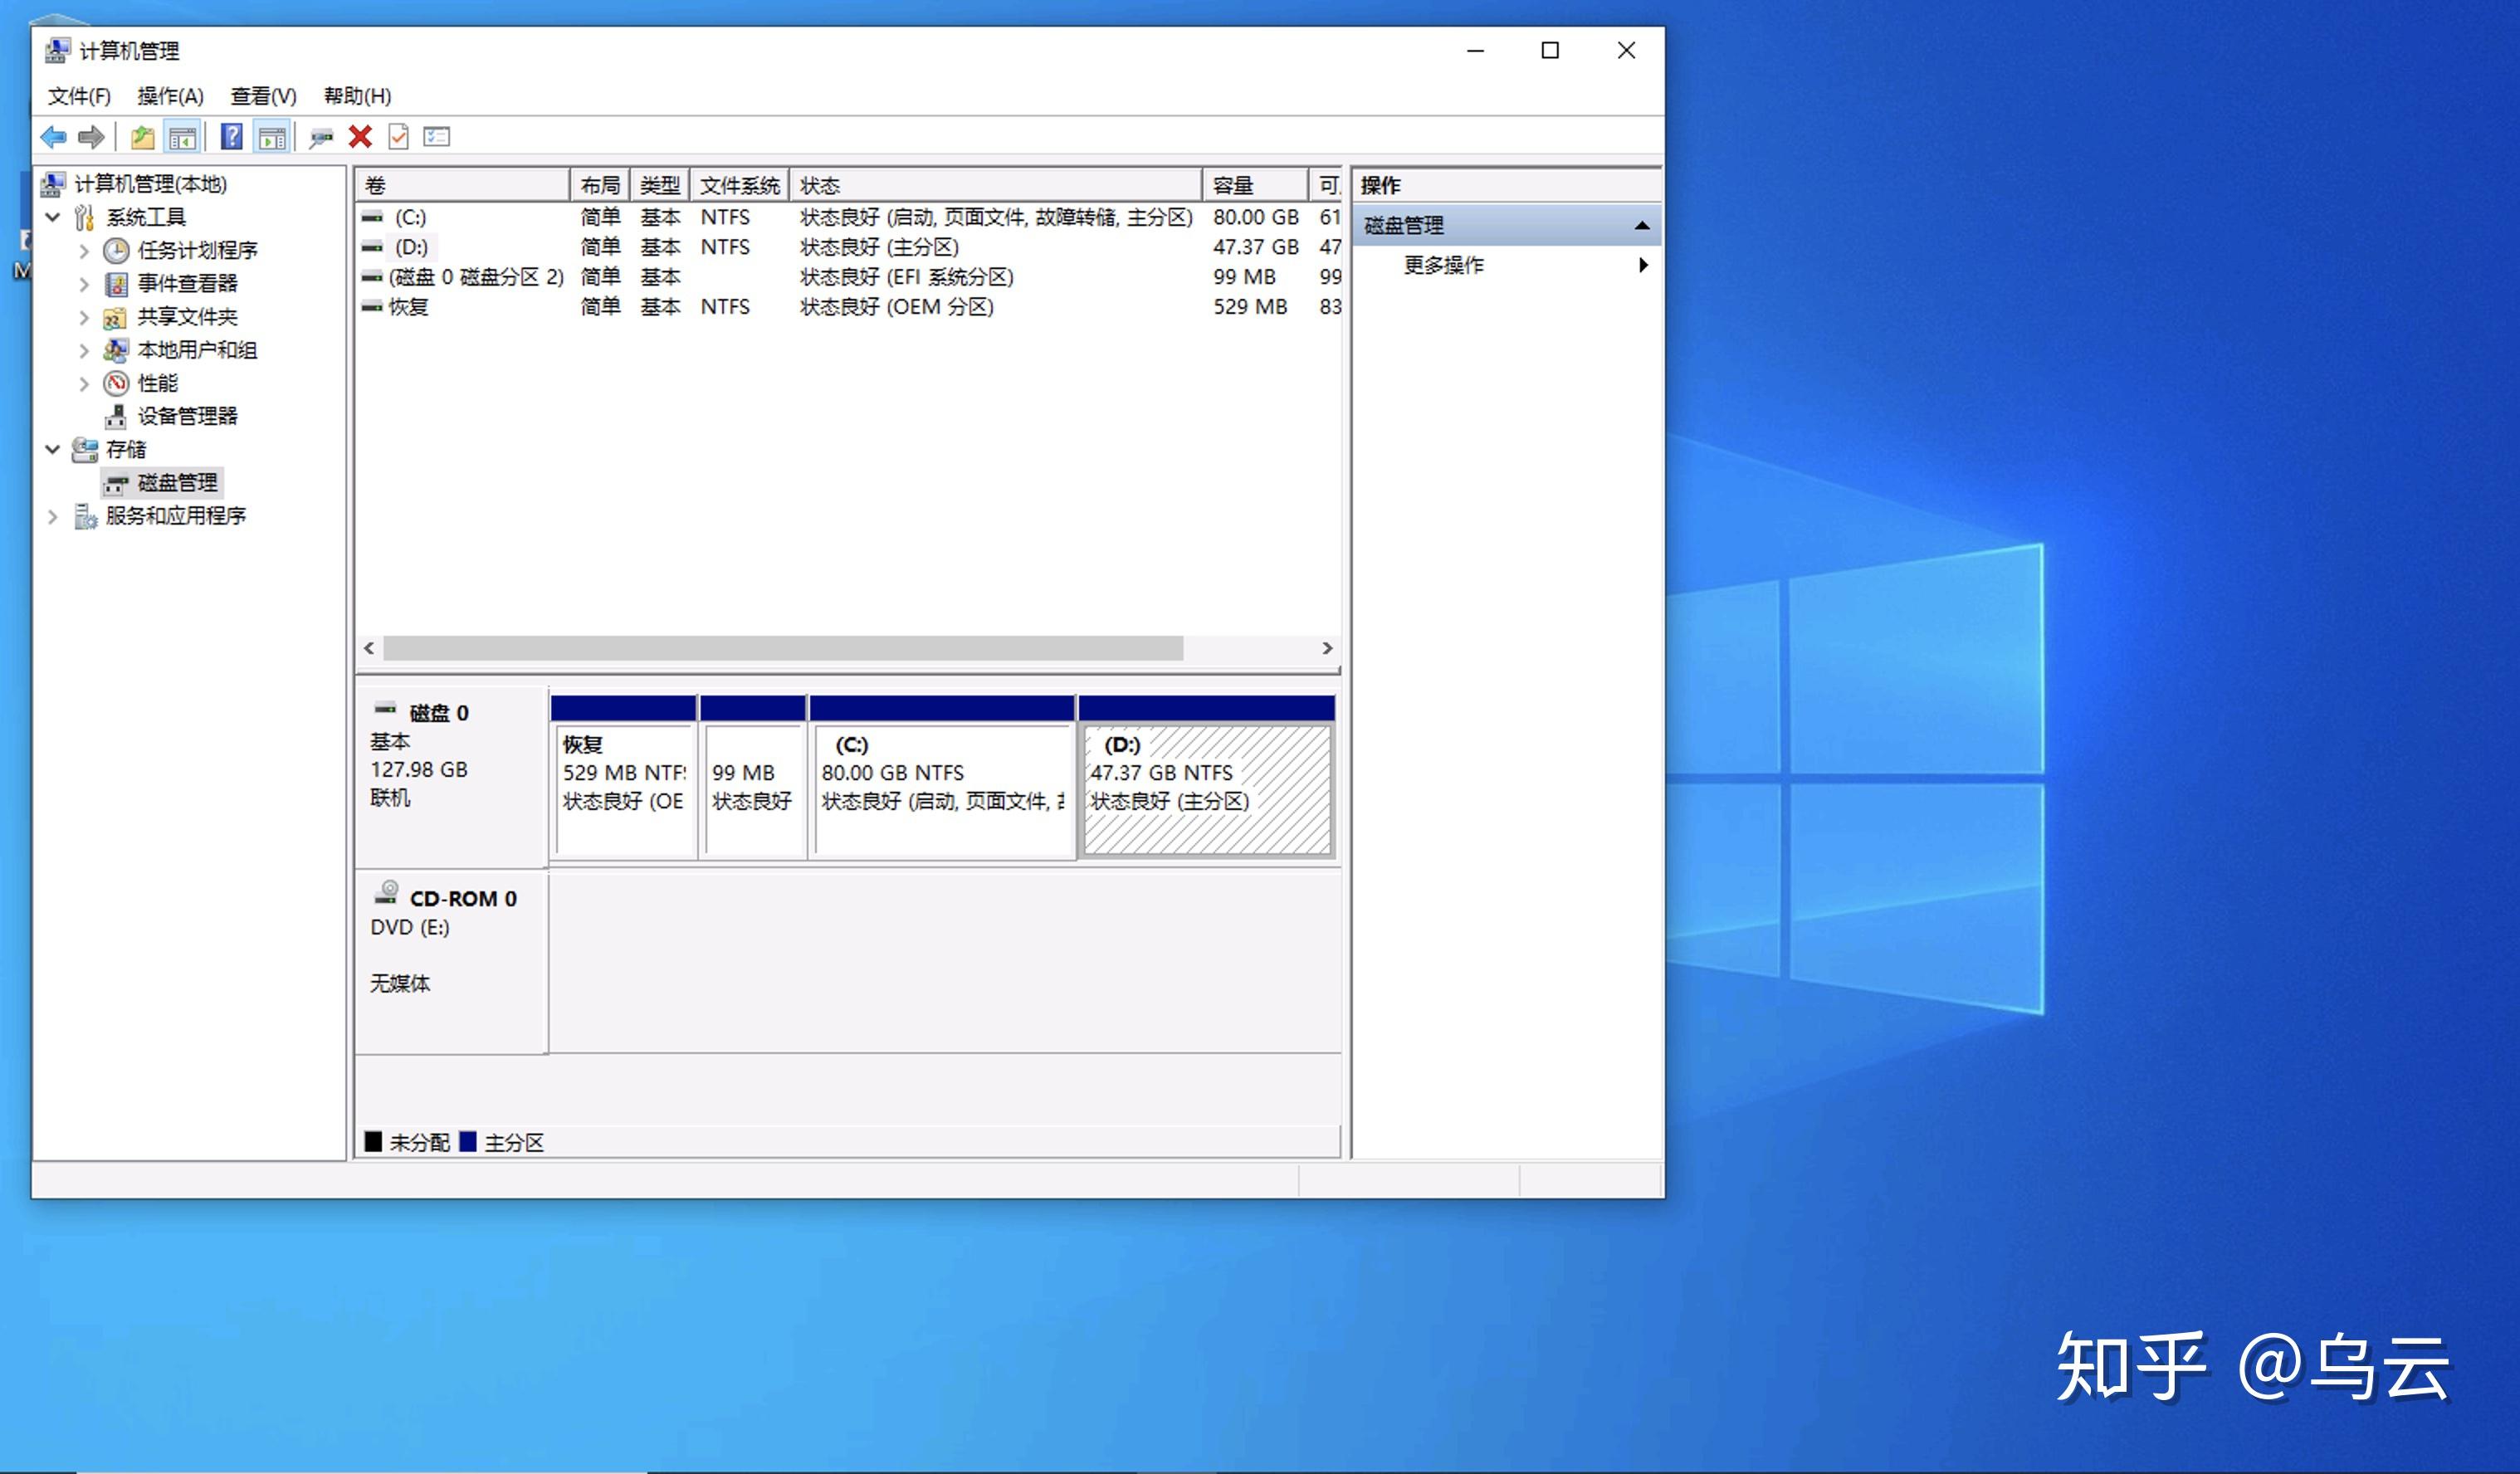Open the 查看(V) menu
Viewport: 2520px width, 1474px height.
click(x=263, y=96)
